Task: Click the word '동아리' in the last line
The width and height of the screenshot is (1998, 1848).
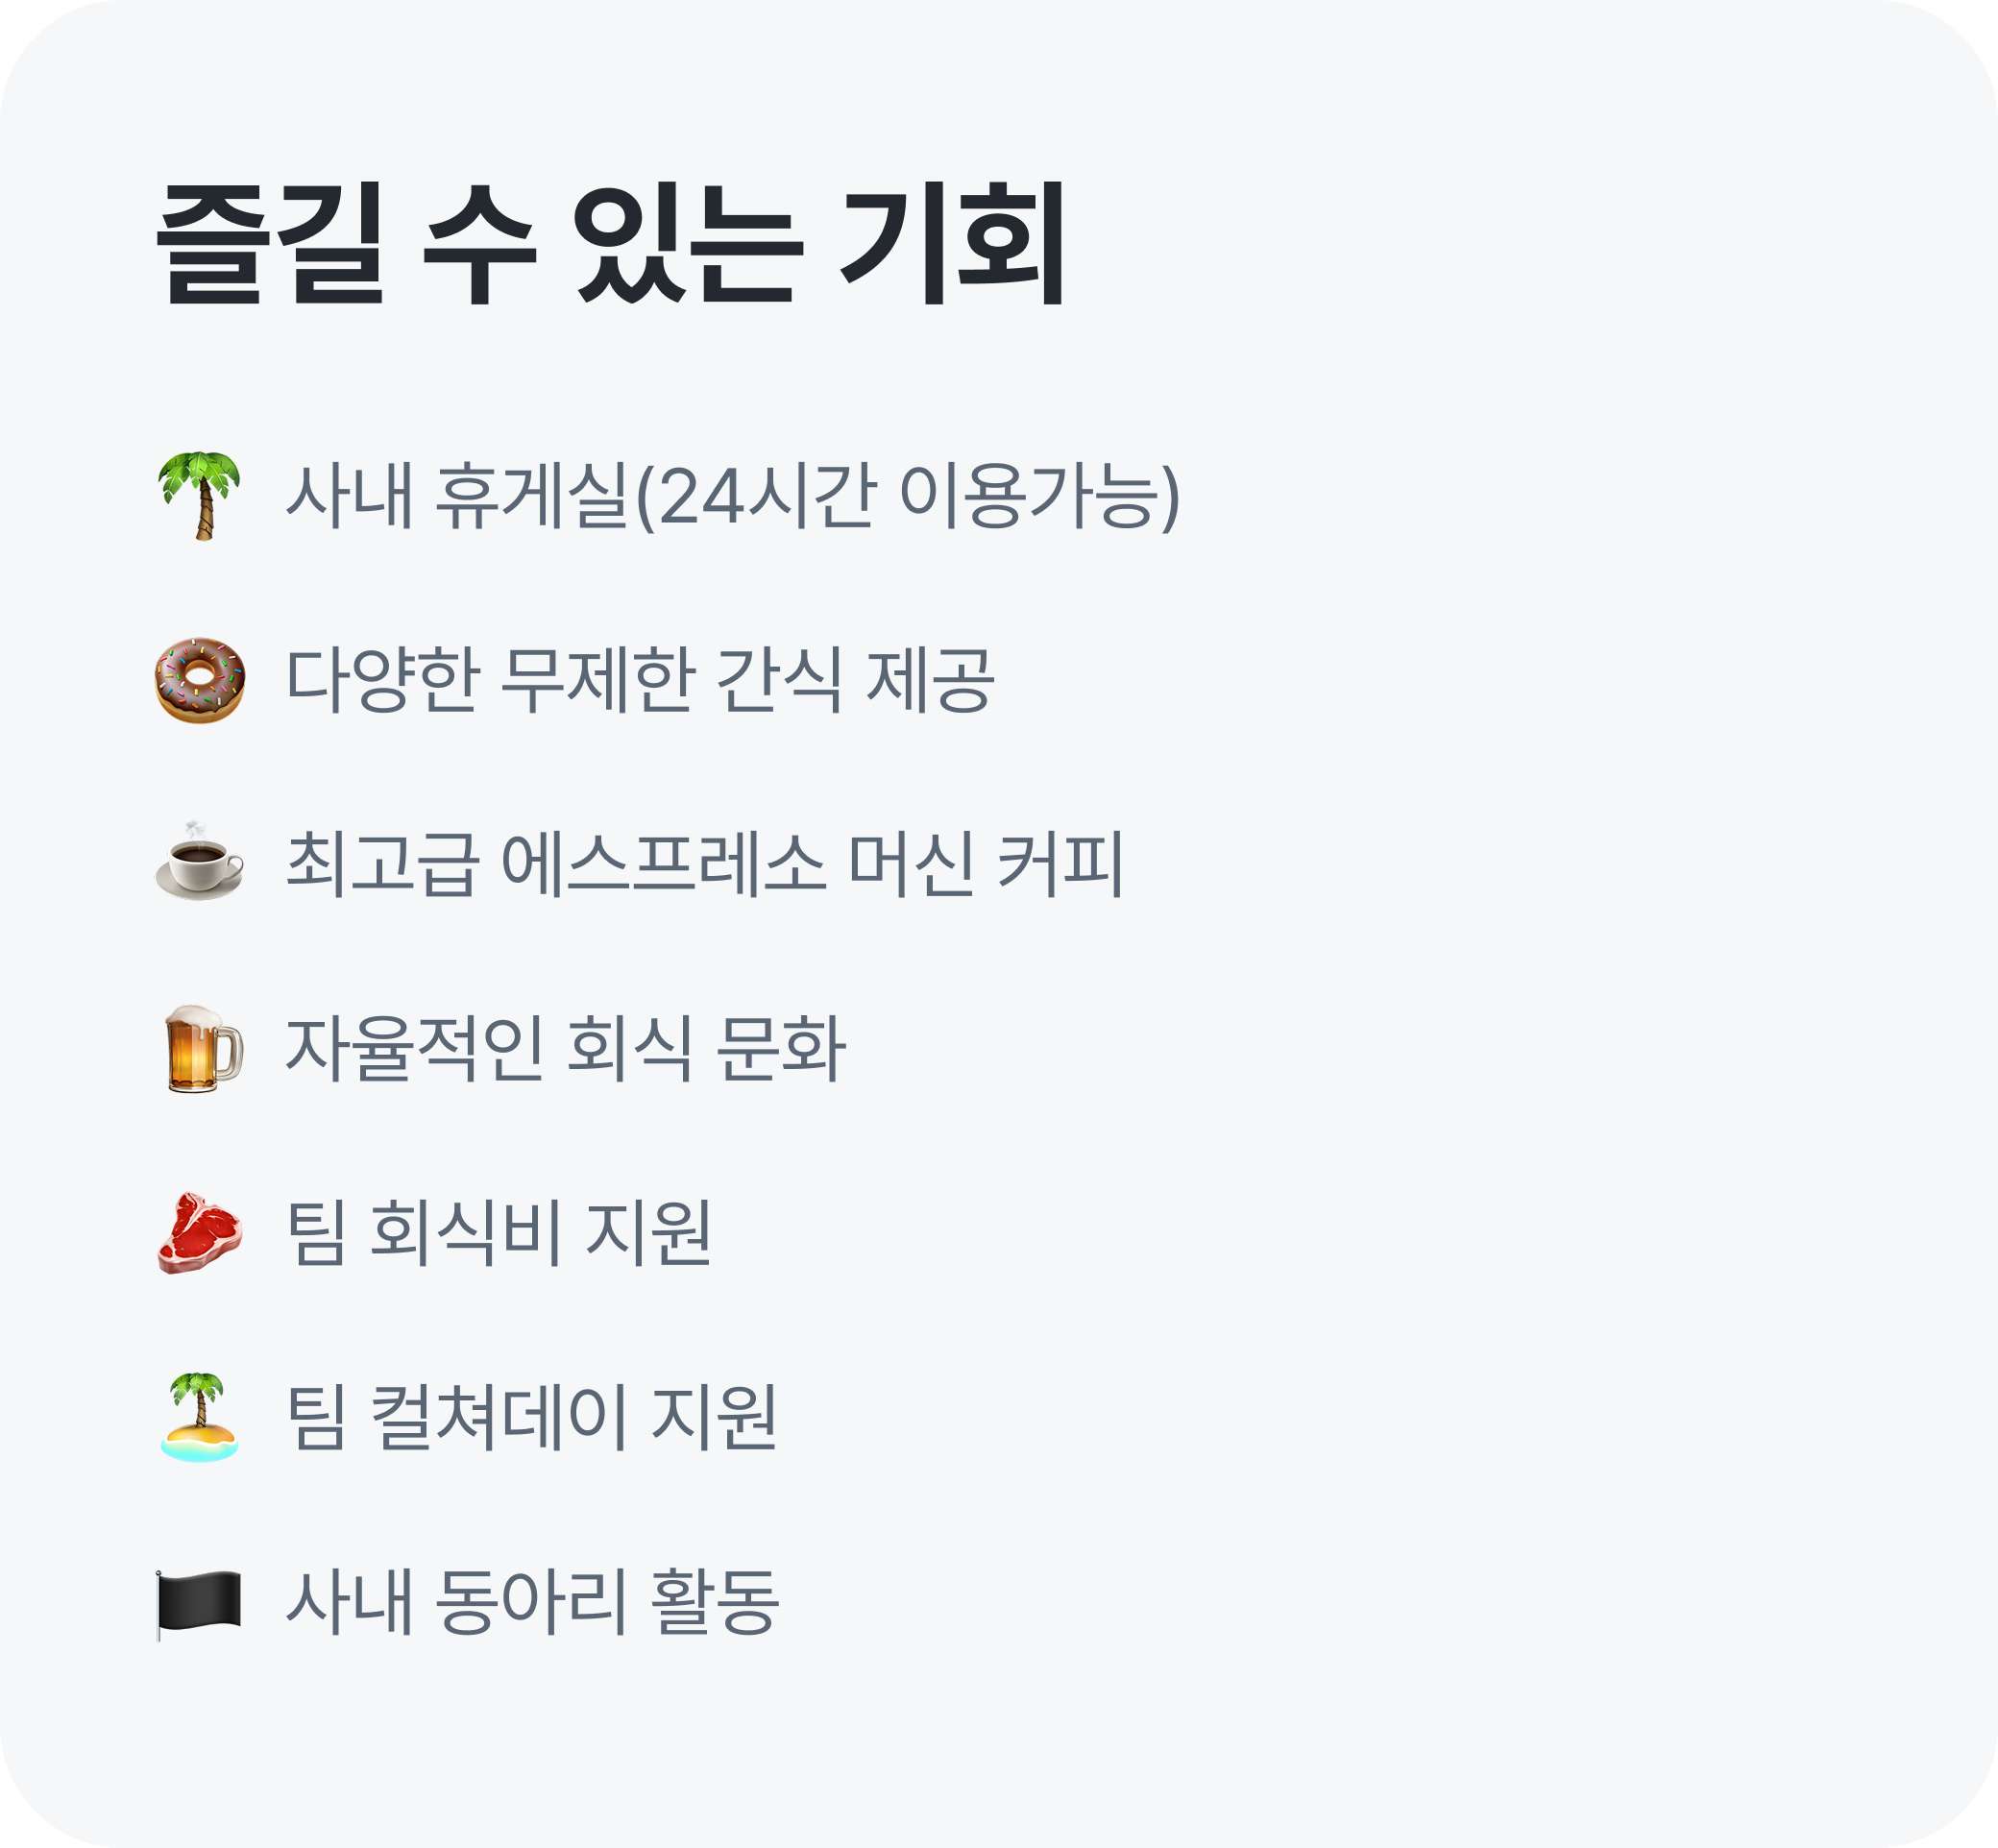Action: 531,1602
